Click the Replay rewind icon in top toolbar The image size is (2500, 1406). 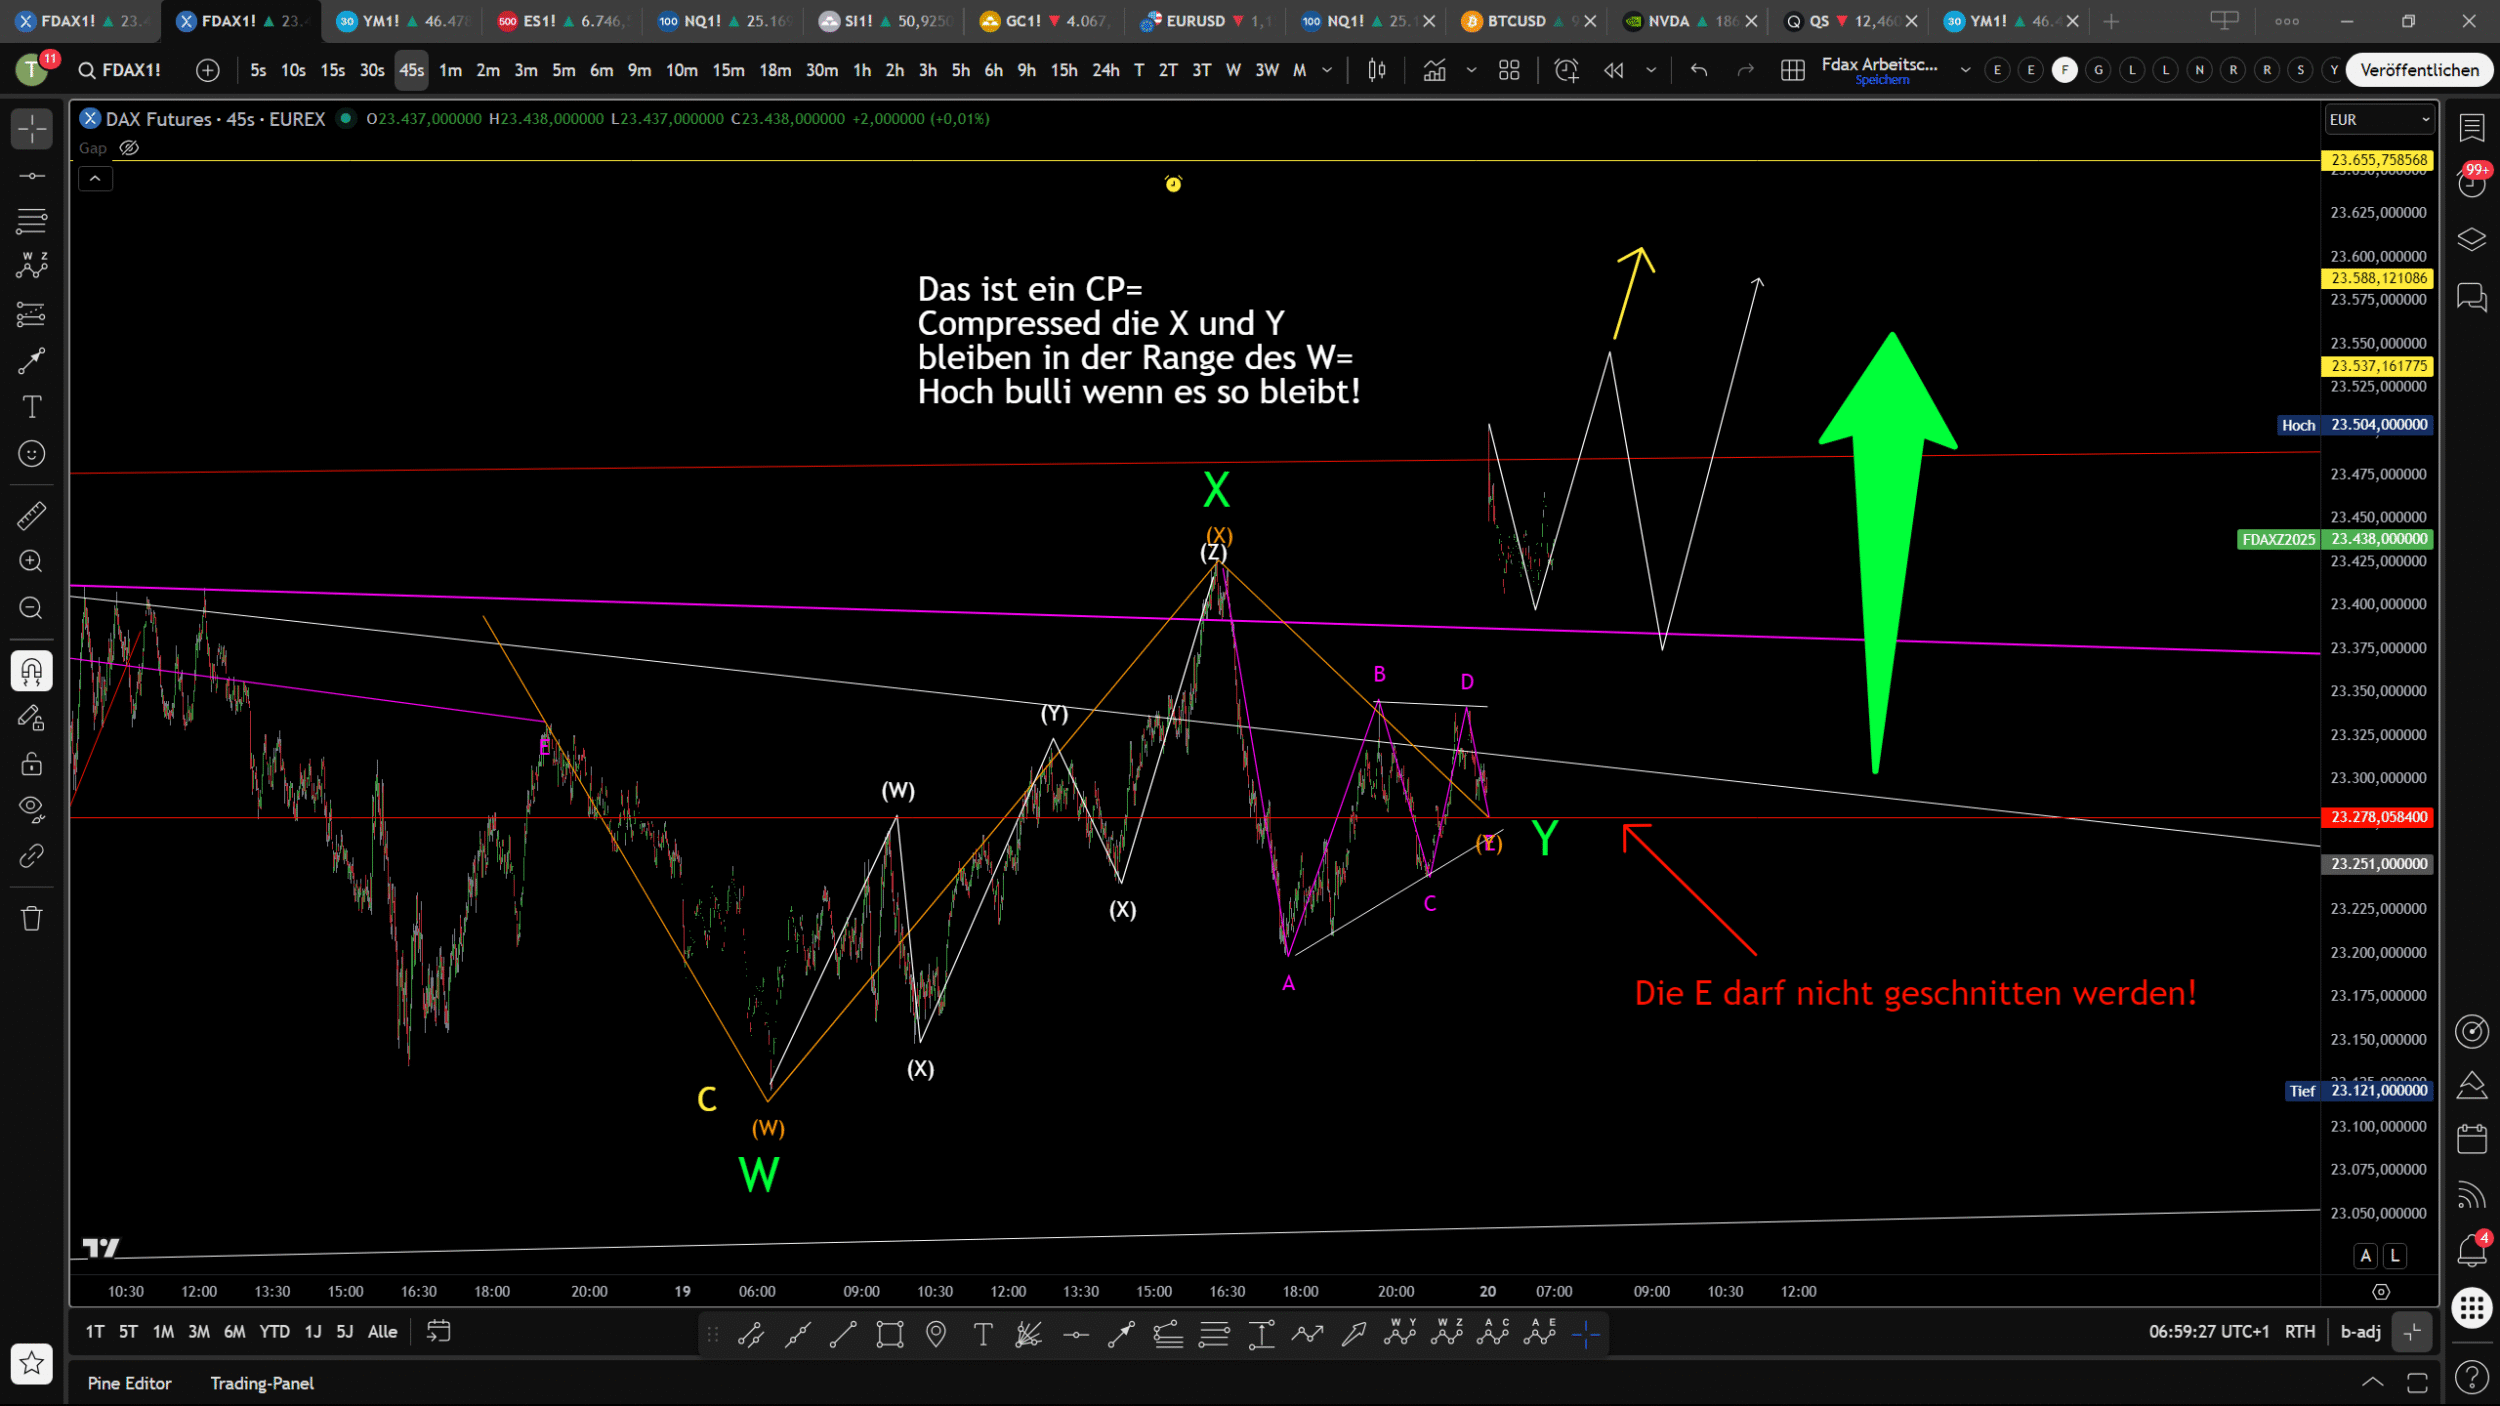coord(1613,70)
